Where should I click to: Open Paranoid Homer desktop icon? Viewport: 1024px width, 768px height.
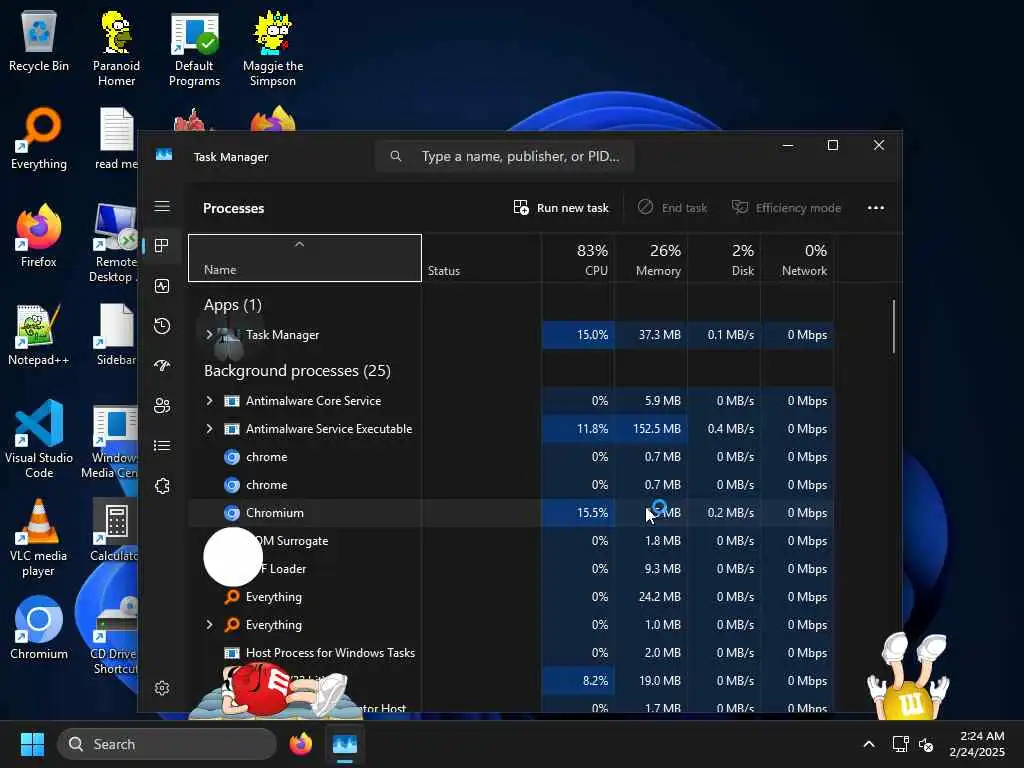(116, 49)
